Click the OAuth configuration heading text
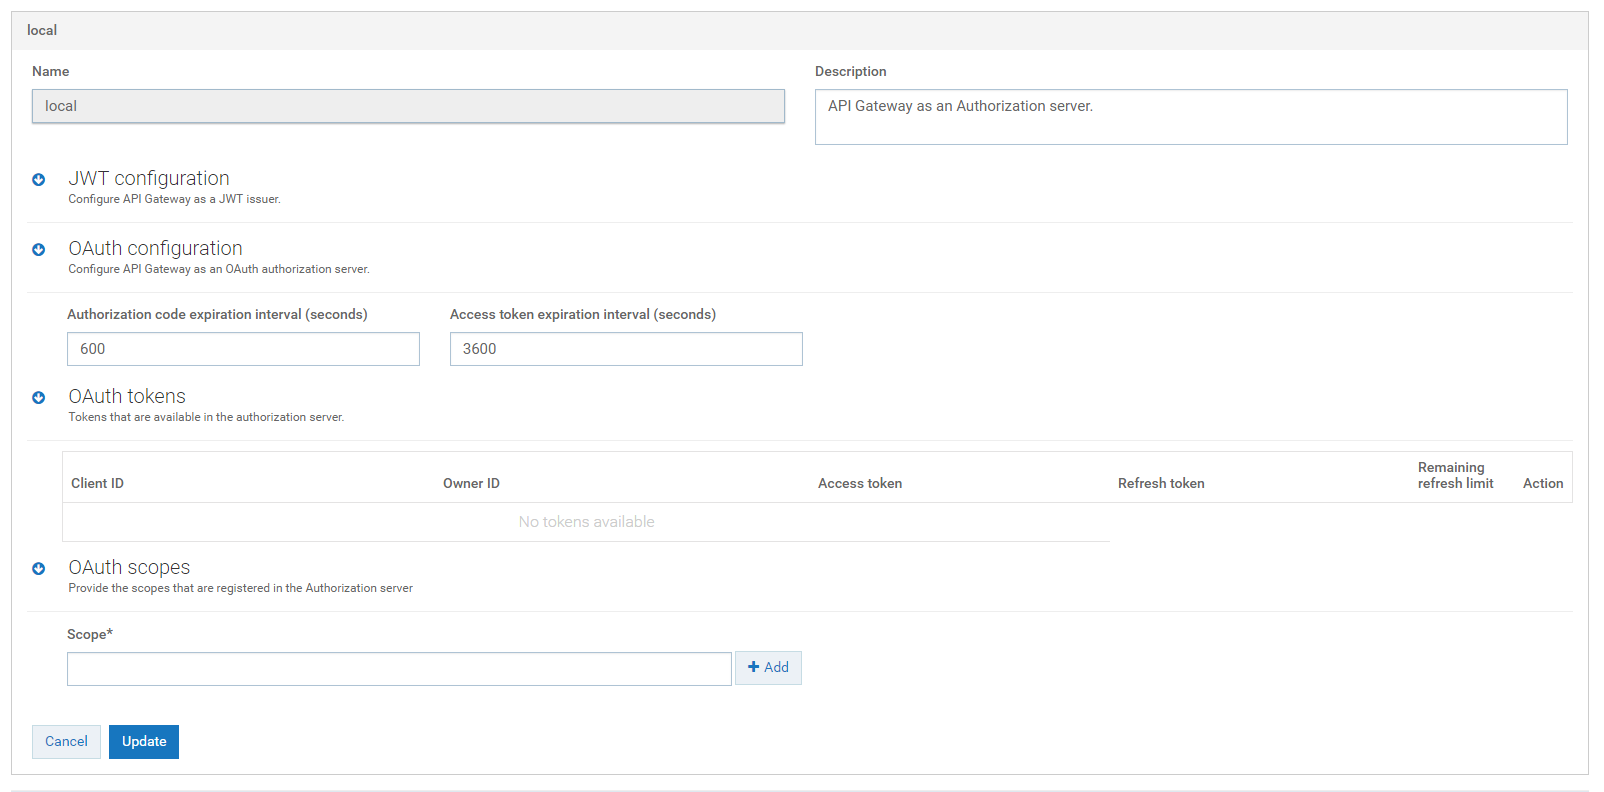 [x=155, y=249]
